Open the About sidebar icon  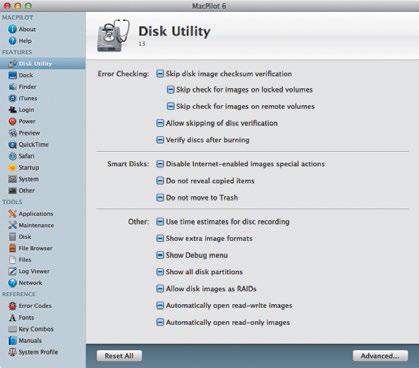12,29
